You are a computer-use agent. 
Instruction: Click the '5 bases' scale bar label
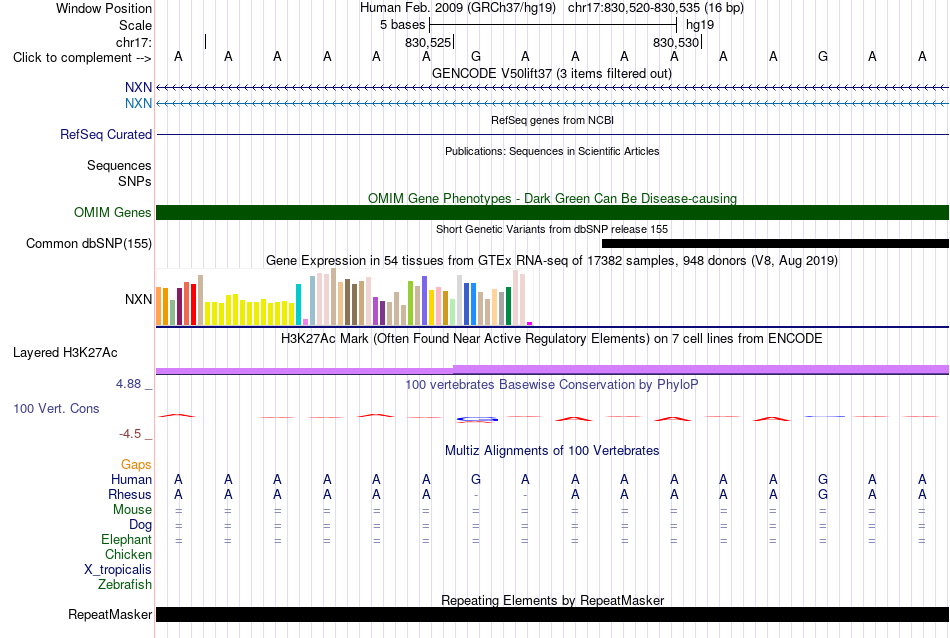402,25
